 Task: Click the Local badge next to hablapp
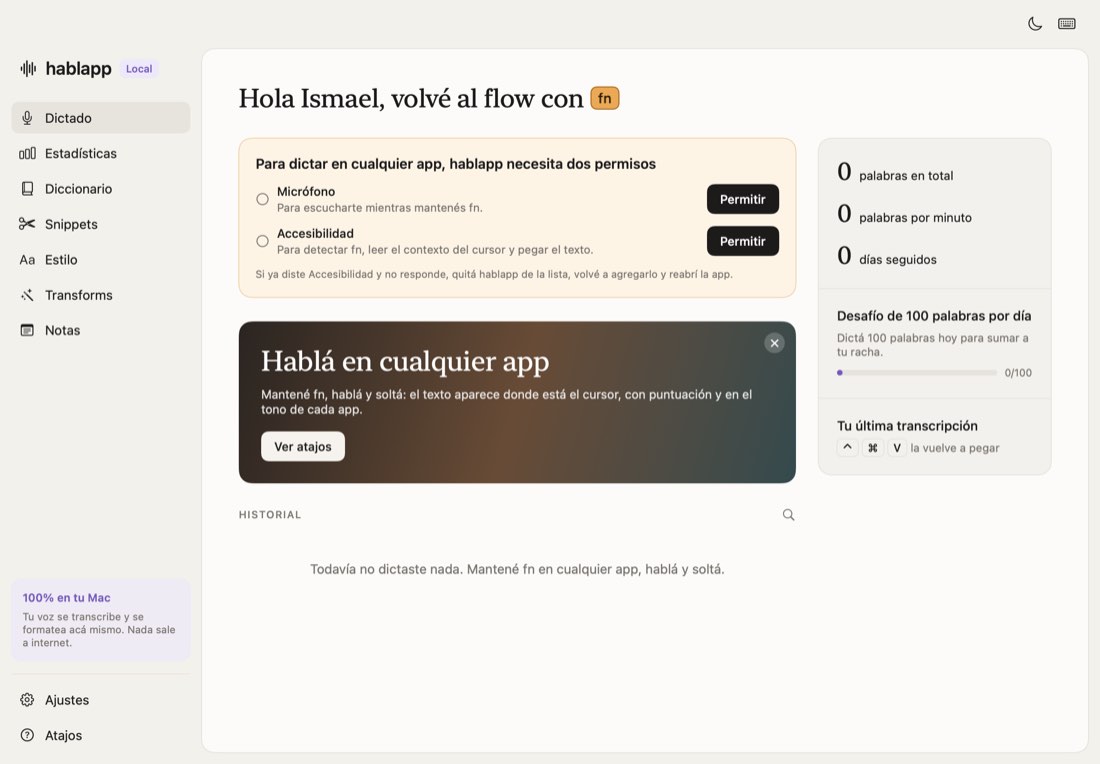(139, 69)
